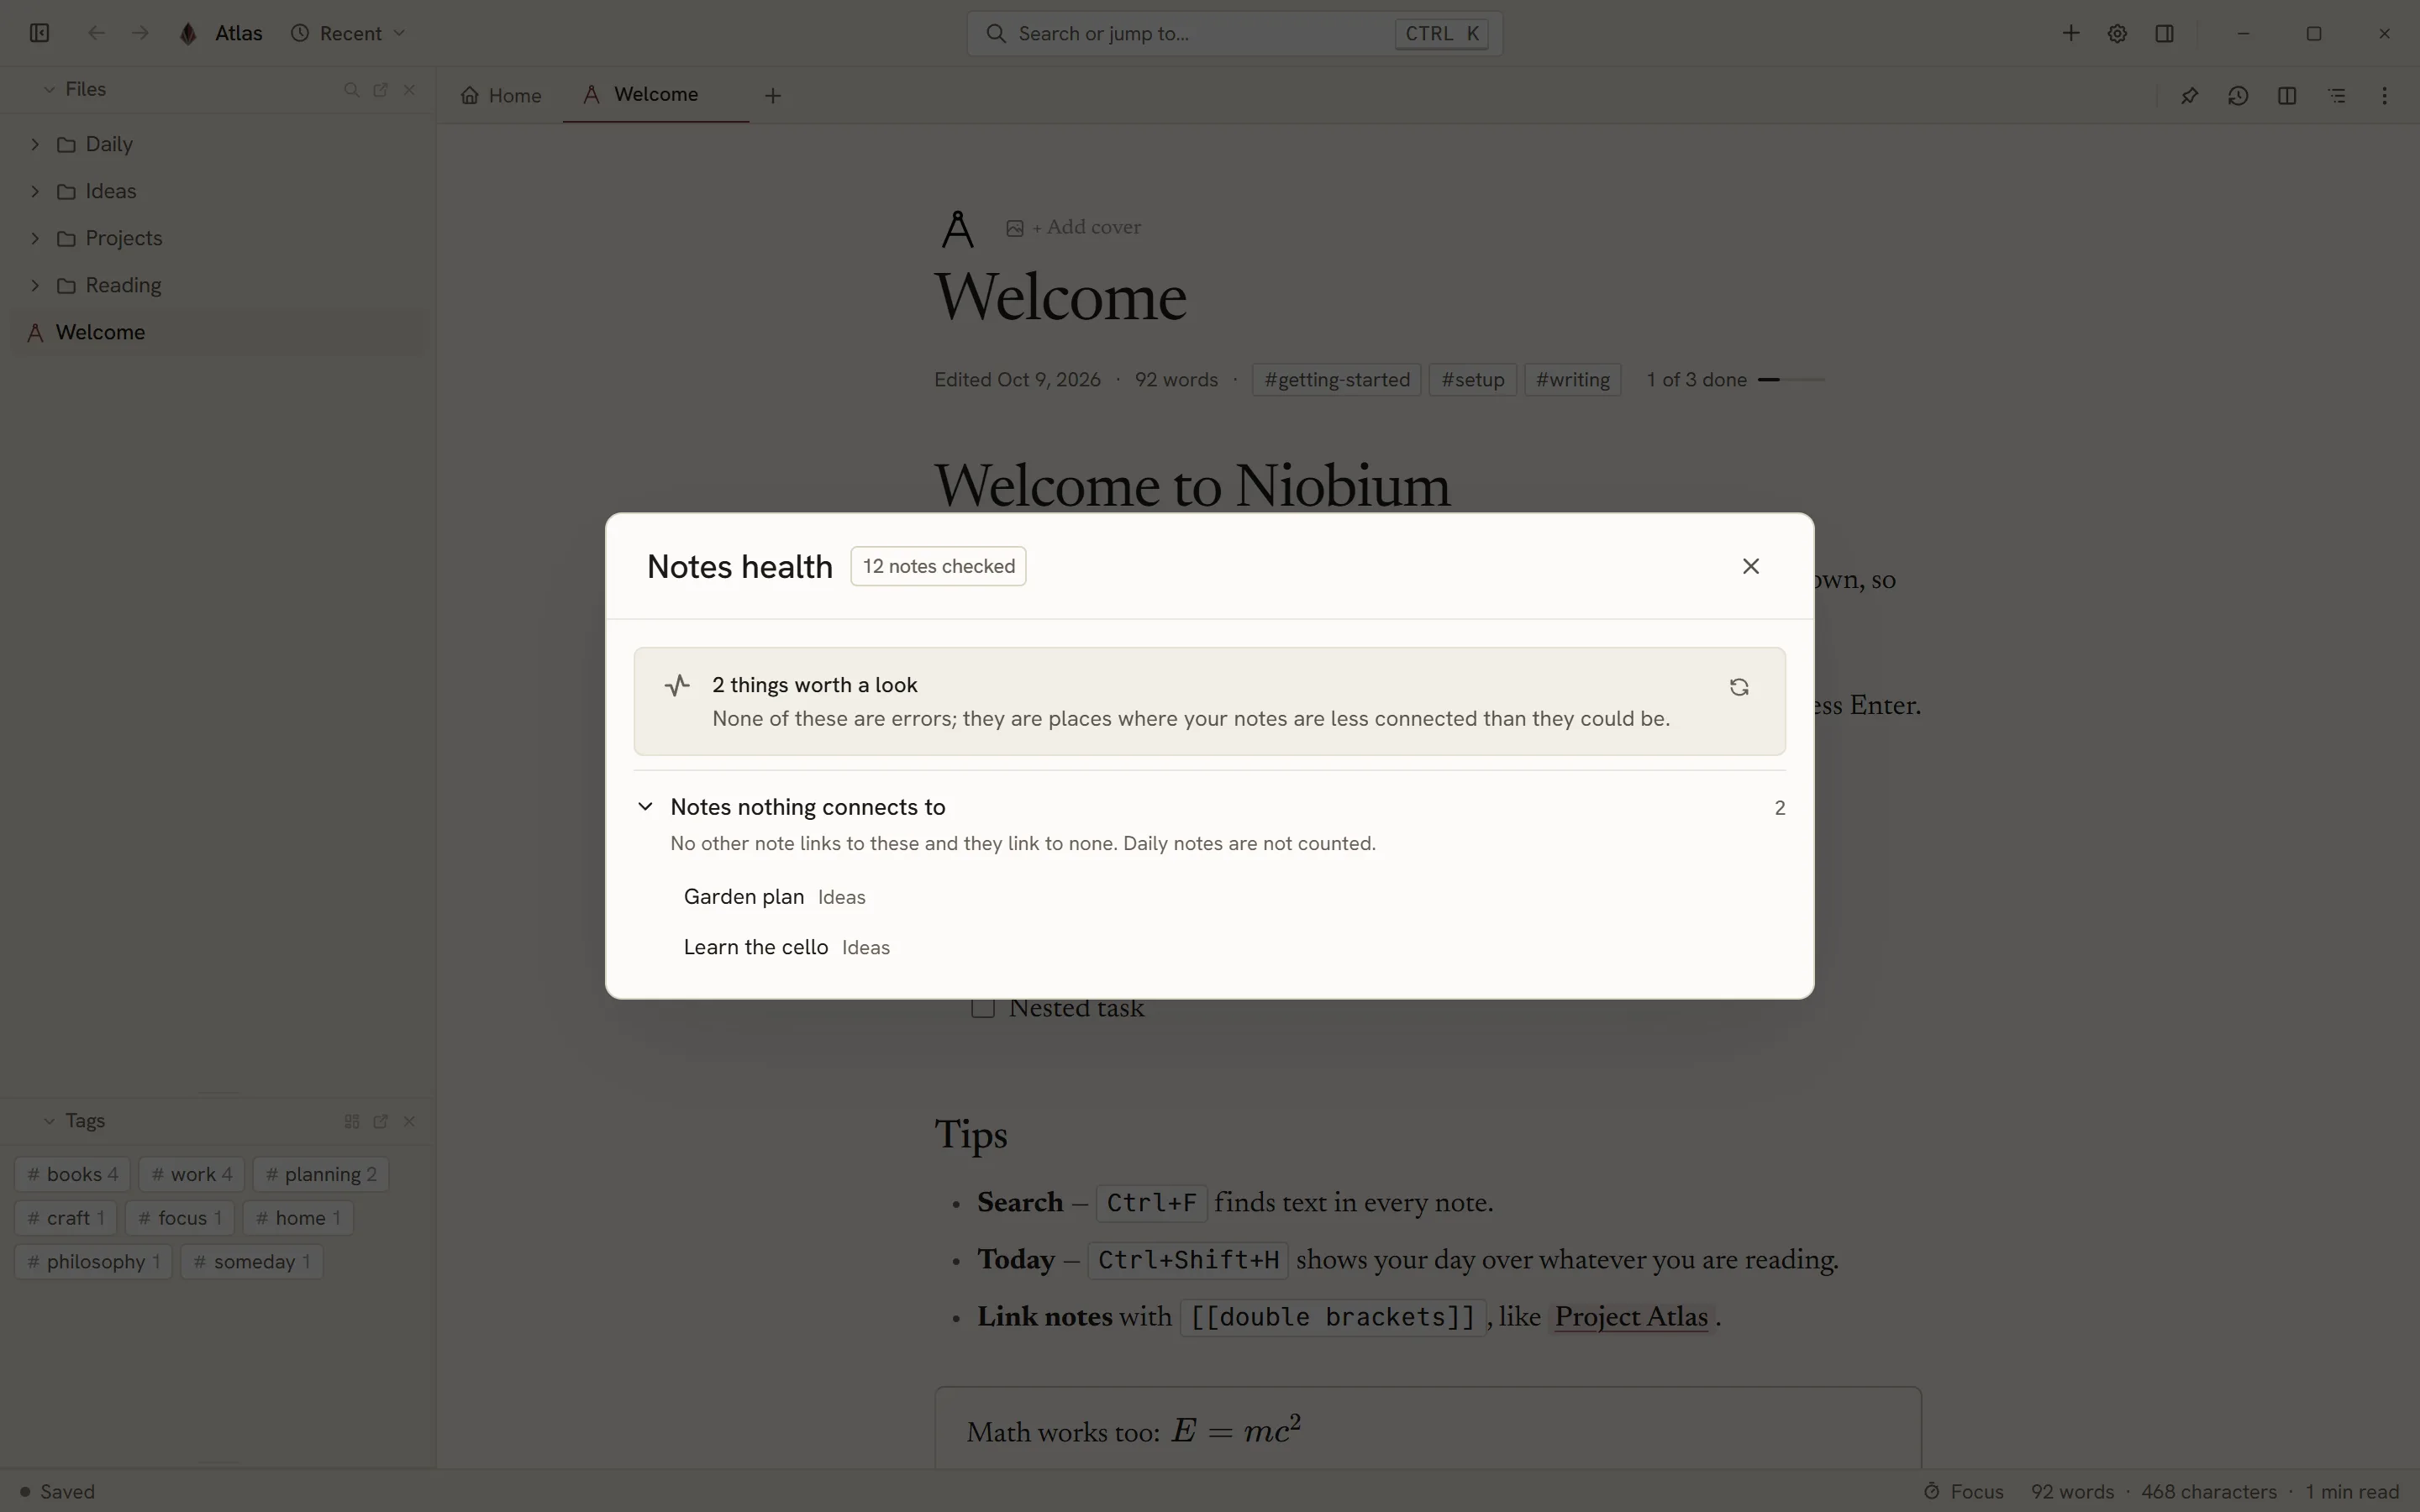Click the #getting-started tag

1337,380
